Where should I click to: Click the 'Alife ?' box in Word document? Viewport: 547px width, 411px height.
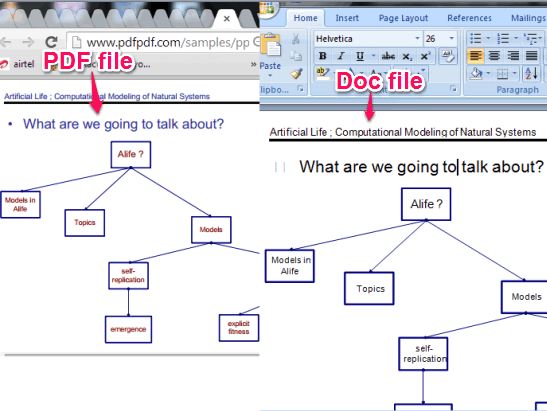(x=426, y=204)
